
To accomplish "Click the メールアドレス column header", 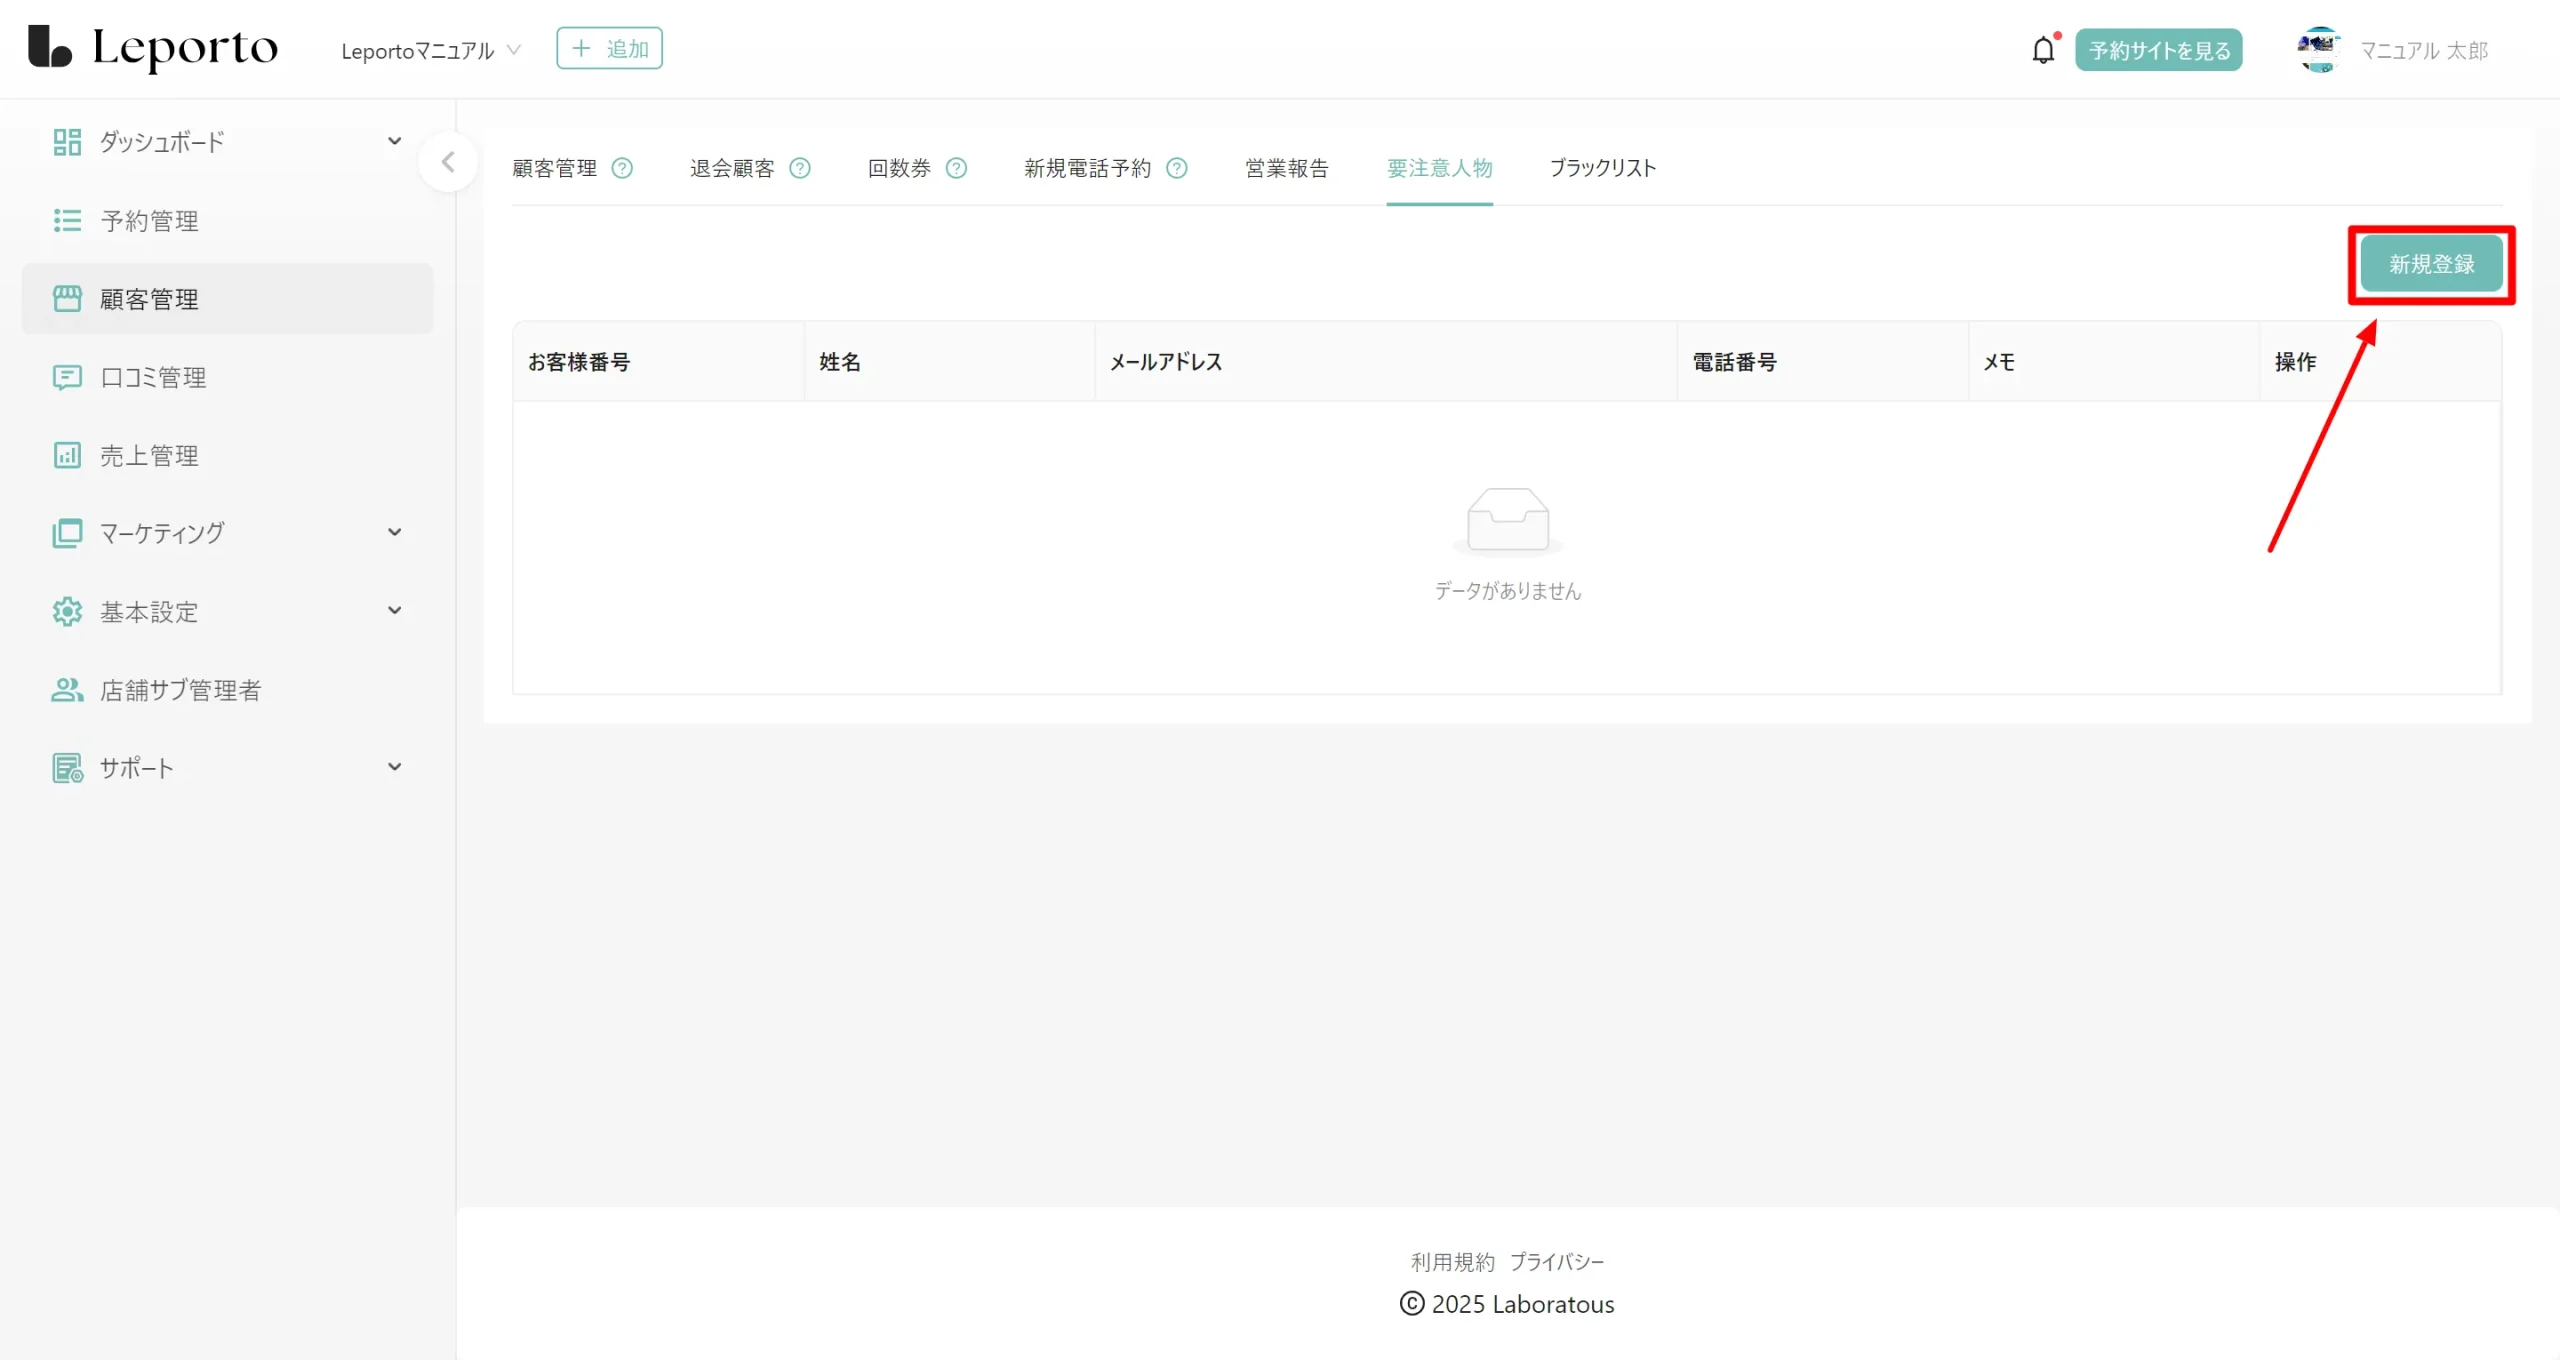I will tap(1386, 362).
